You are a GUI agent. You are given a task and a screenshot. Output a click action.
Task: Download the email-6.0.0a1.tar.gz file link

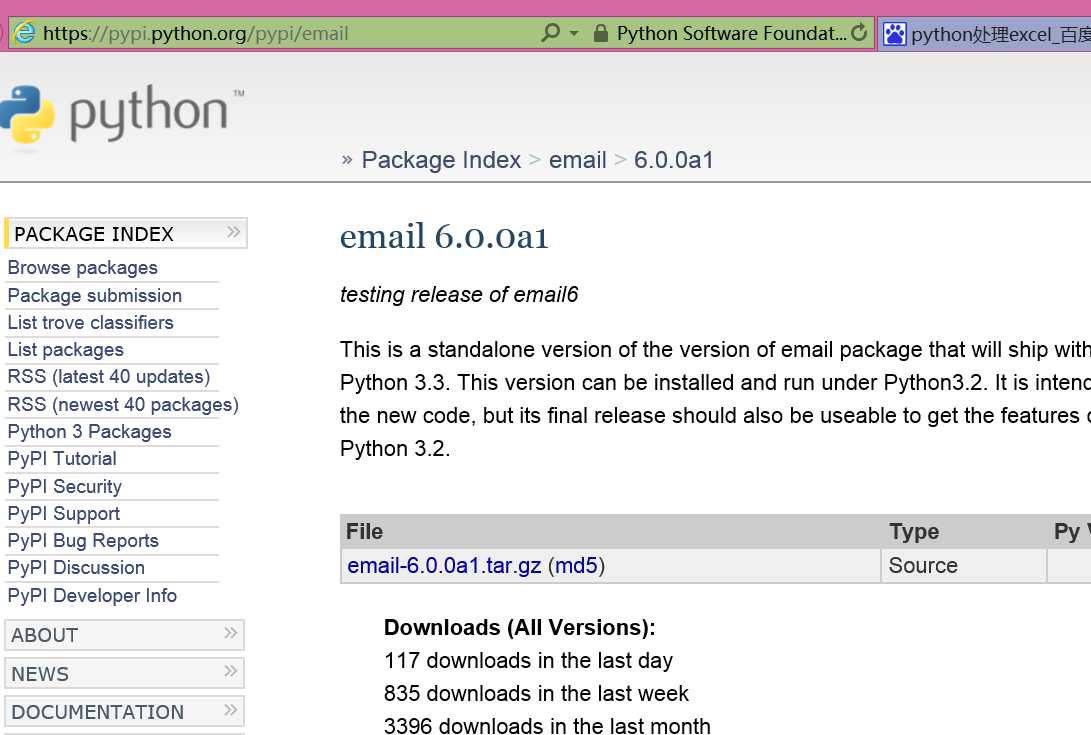[x=444, y=566]
